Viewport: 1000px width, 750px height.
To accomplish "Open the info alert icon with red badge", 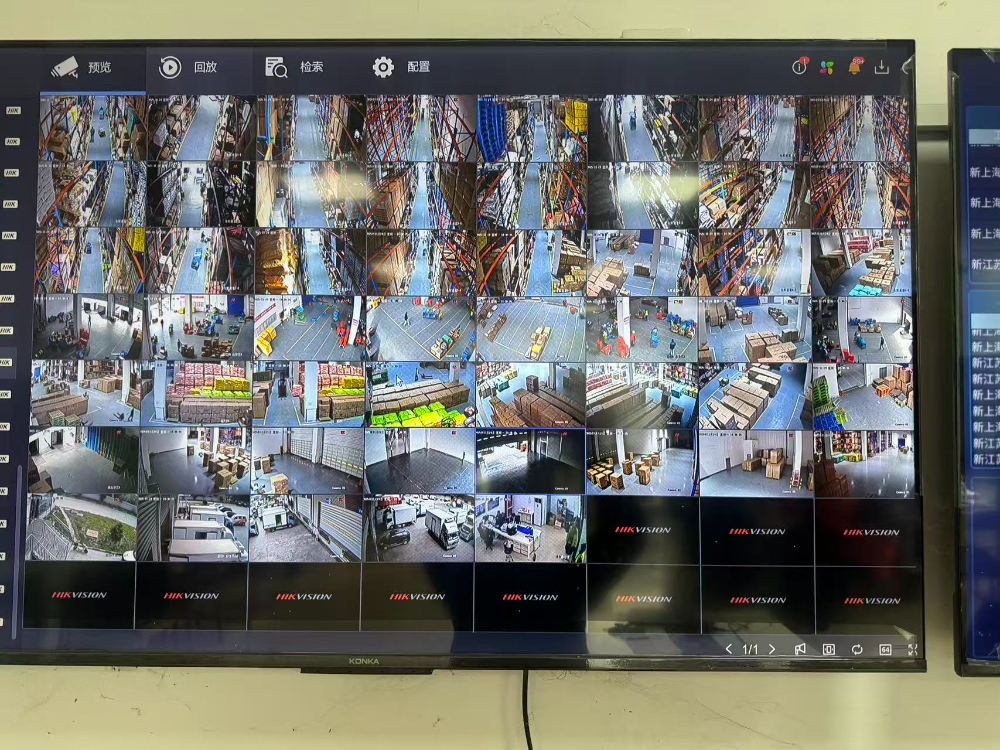I will (800, 66).
